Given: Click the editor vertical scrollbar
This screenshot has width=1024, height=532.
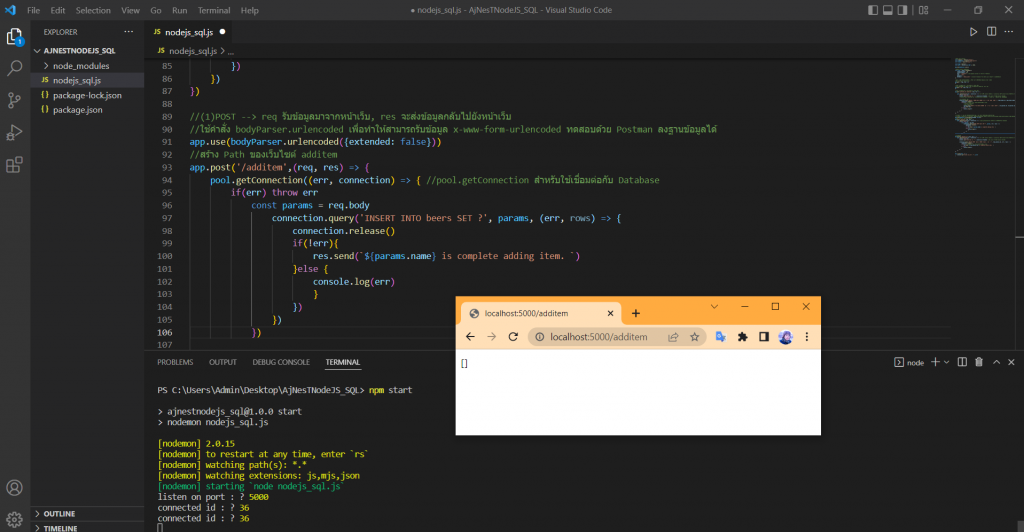Looking at the screenshot, I should 1019,202.
